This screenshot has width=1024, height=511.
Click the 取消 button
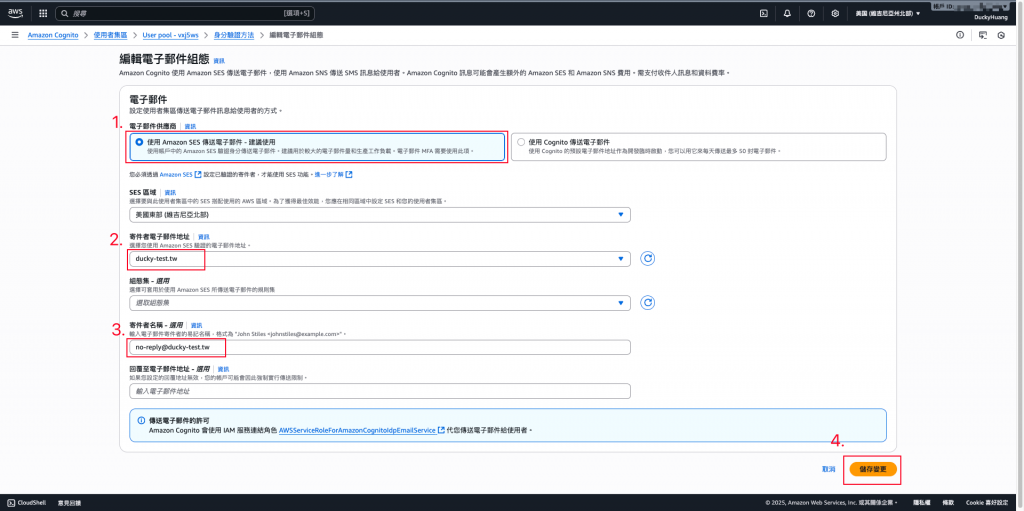[829, 469]
